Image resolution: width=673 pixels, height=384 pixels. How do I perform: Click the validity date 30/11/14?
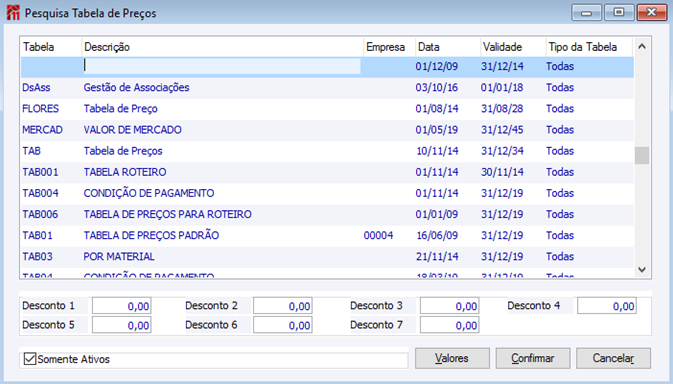502,172
